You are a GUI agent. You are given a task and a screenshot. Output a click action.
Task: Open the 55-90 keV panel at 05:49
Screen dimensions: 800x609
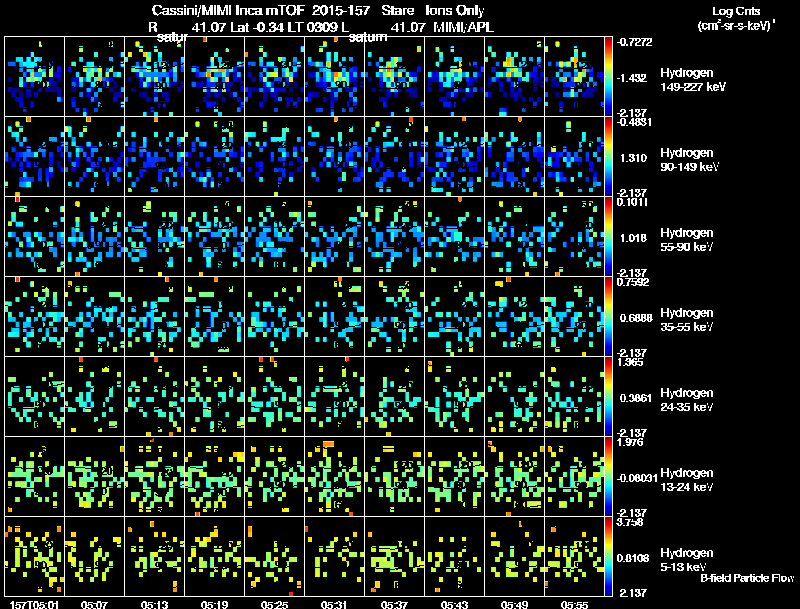[x=515, y=237]
